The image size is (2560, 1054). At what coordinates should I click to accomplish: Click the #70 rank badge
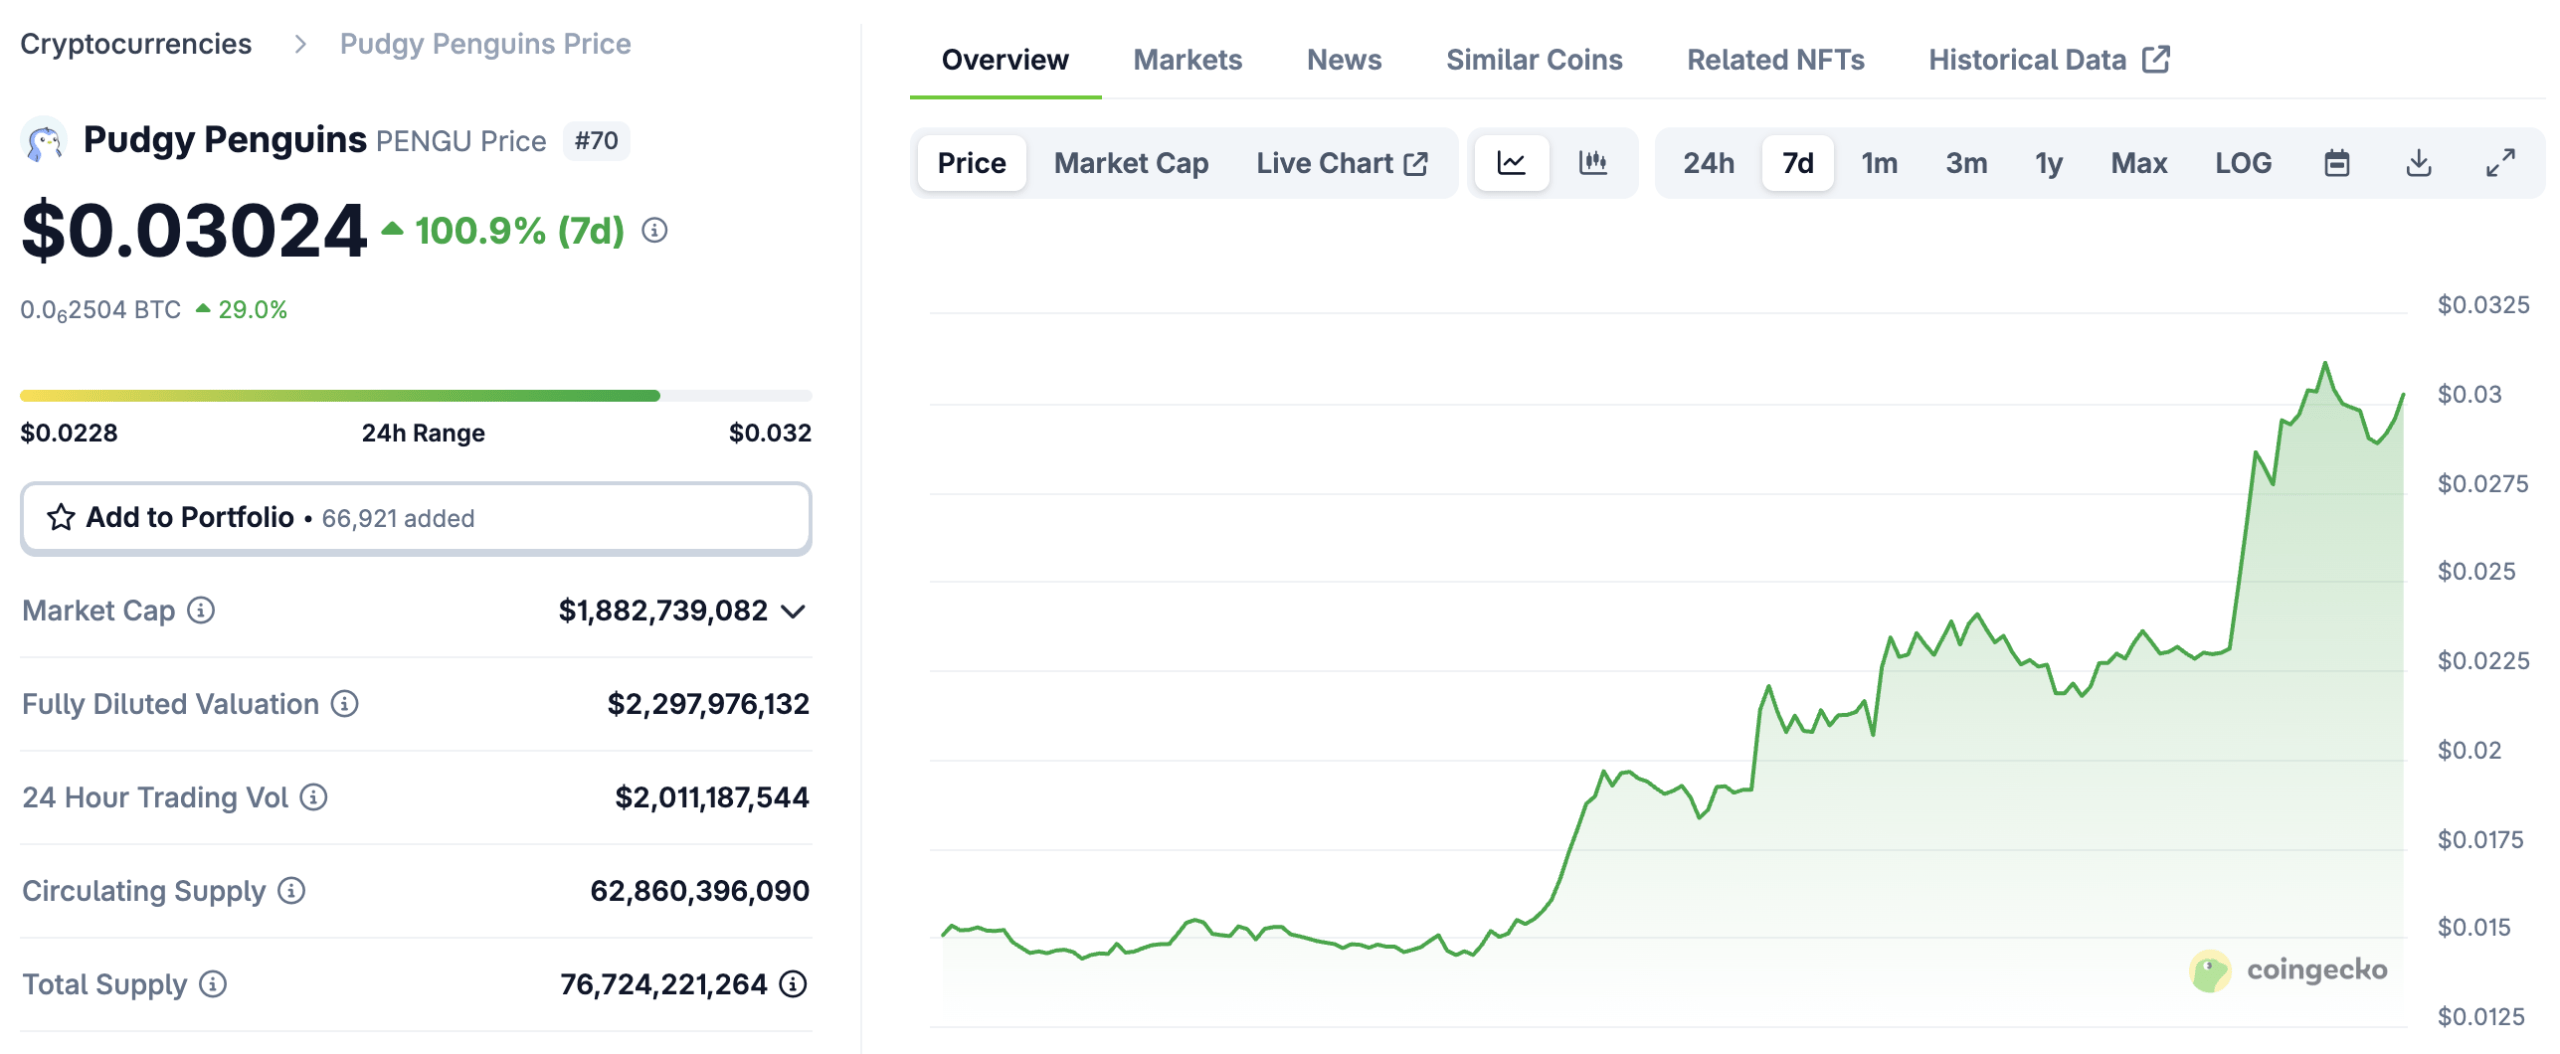[x=596, y=141]
